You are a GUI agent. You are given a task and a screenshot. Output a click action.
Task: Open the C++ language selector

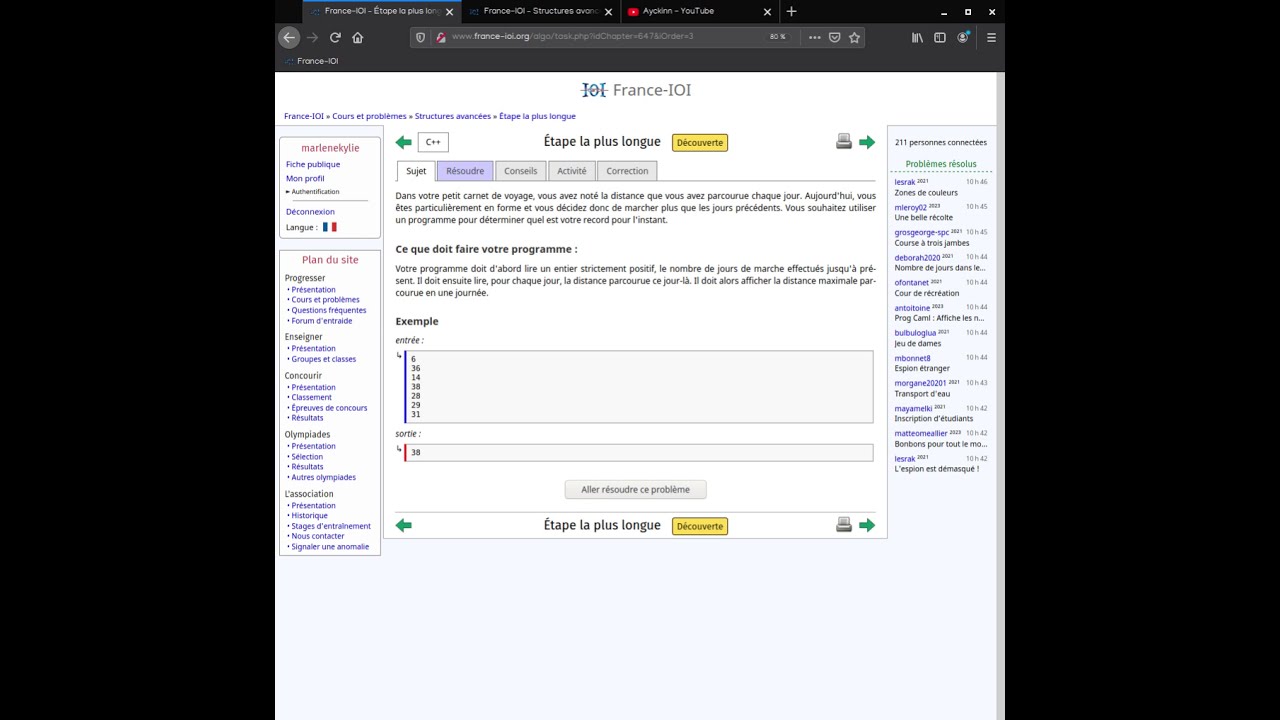[x=433, y=142]
